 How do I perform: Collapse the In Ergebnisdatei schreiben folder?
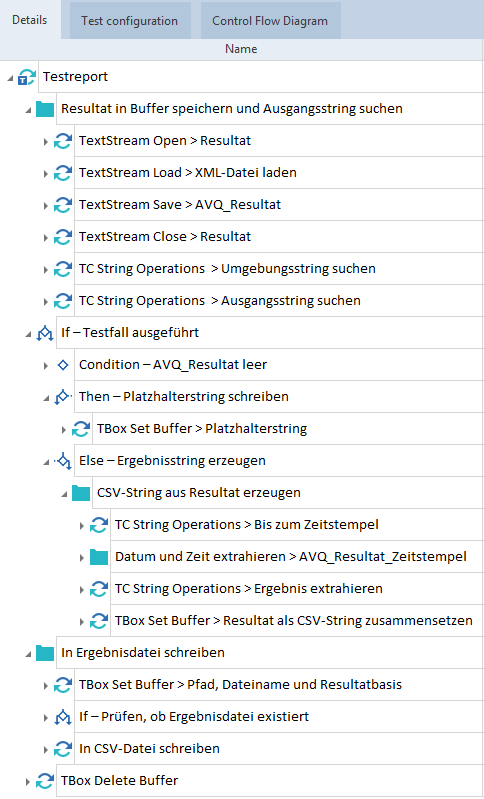click(x=28, y=654)
